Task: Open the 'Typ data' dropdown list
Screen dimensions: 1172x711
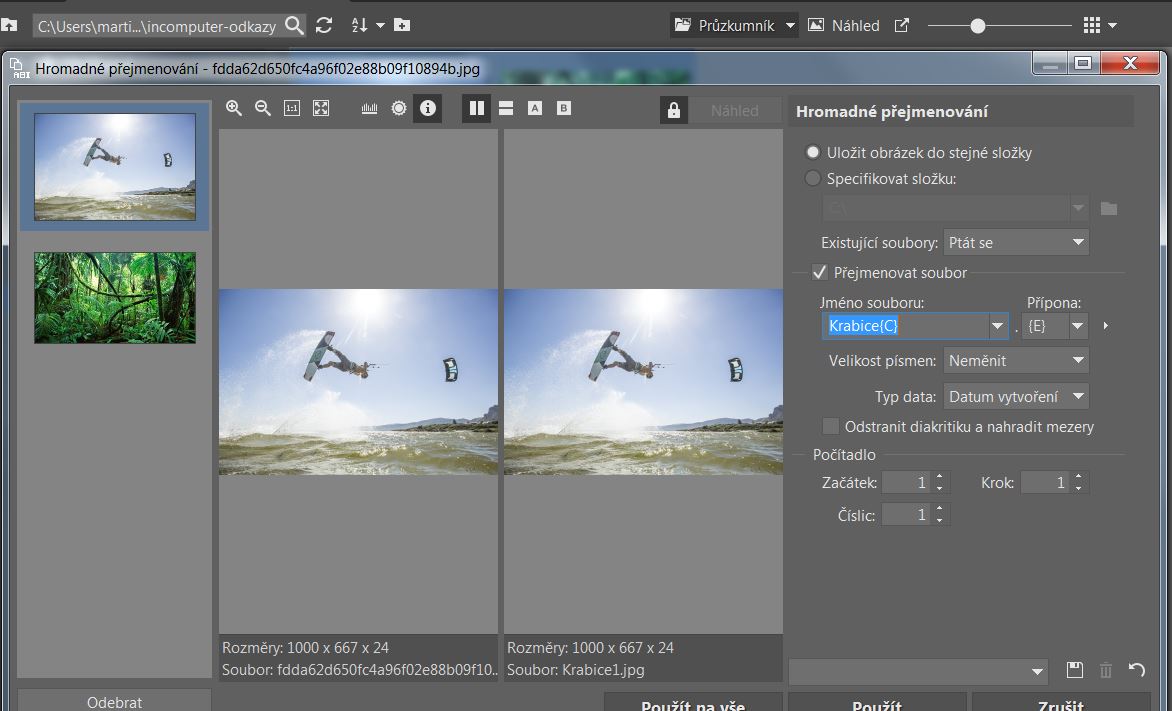Action: coord(1015,396)
